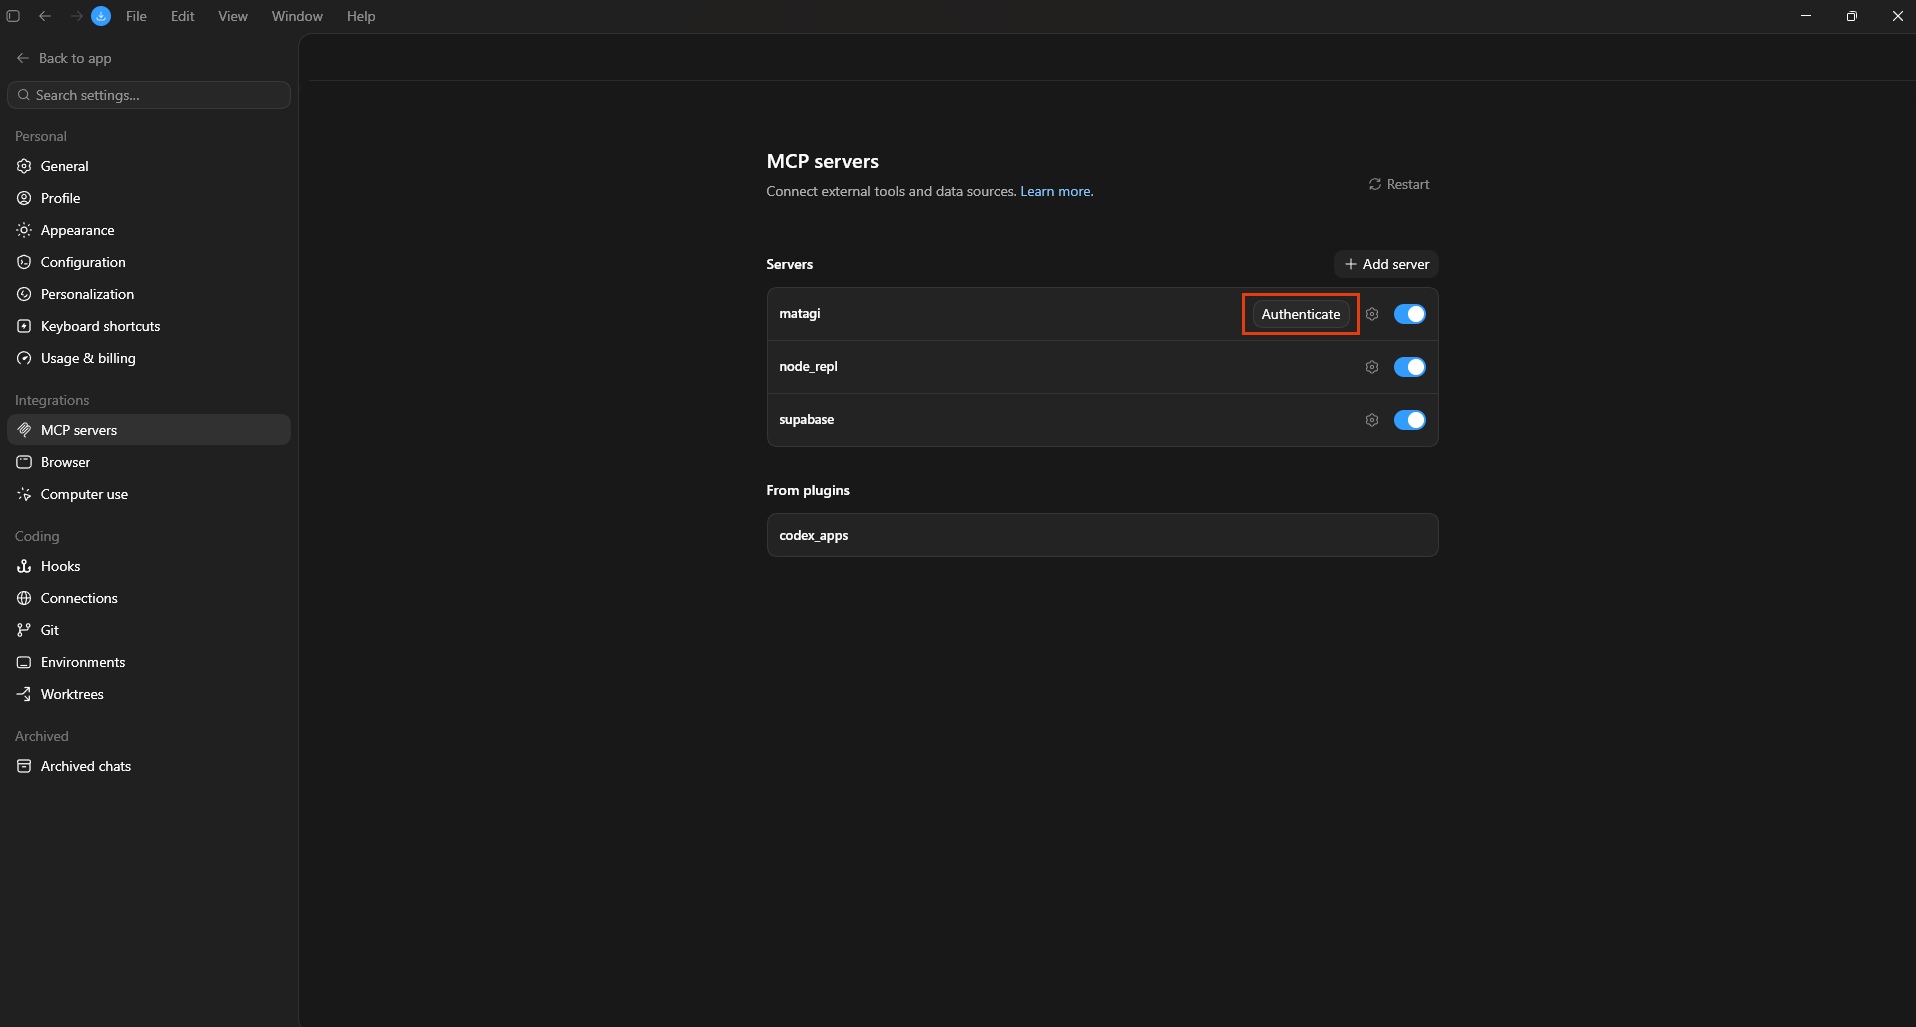1916x1027 pixels.
Task: Open the Configuration settings label
Action: tap(83, 262)
